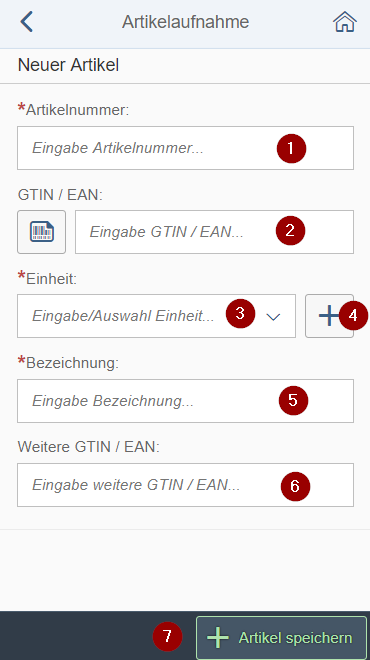Focus the Eingabe Bezeichnung text field
The width and height of the screenshot is (370, 660).
(x=185, y=401)
